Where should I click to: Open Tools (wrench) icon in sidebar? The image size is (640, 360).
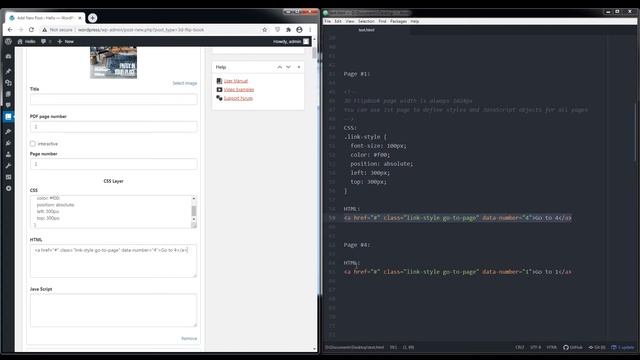point(8,166)
